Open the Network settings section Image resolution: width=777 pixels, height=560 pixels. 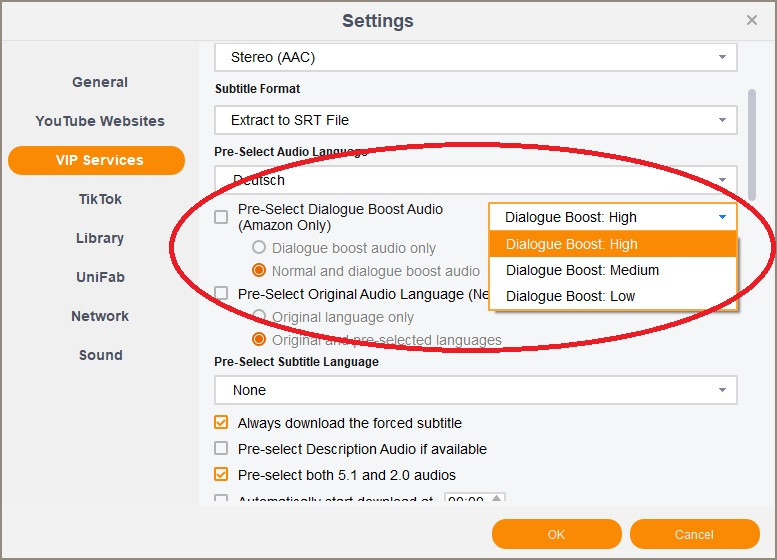tap(100, 316)
